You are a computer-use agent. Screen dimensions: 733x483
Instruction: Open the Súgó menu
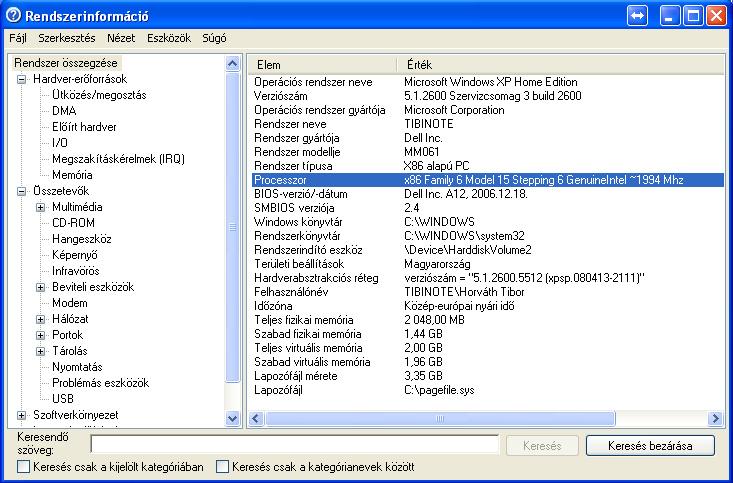[x=214, y=38]
